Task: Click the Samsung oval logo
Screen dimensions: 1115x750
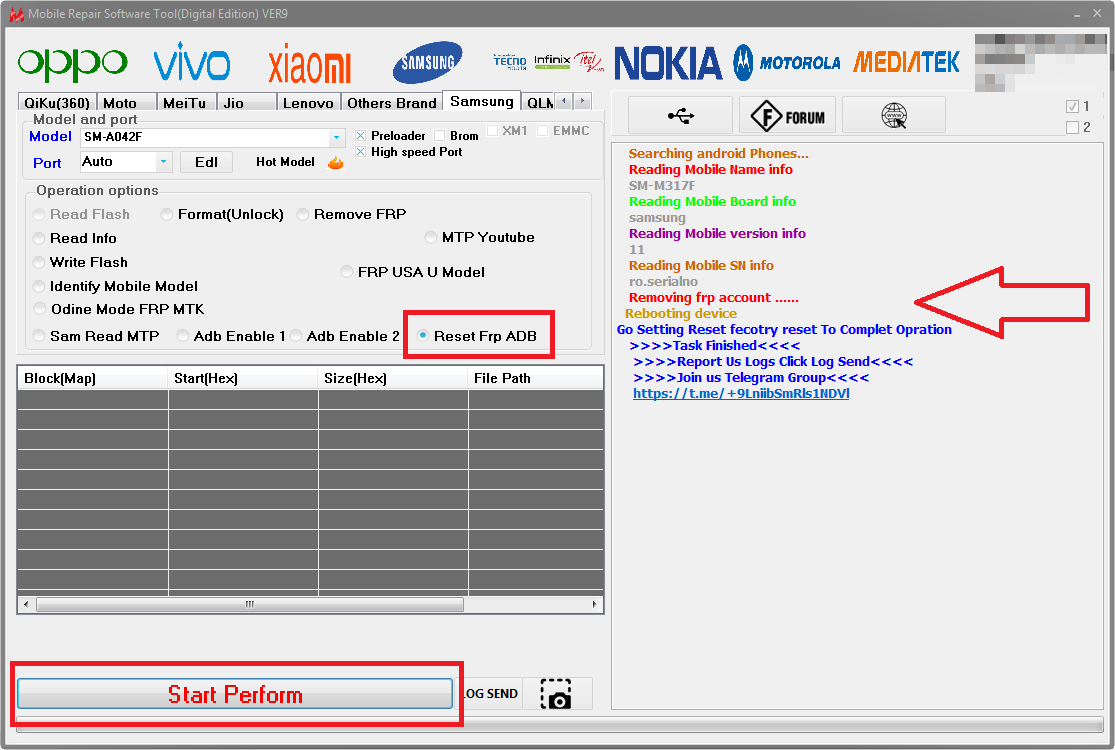Action: click(427, 63)
